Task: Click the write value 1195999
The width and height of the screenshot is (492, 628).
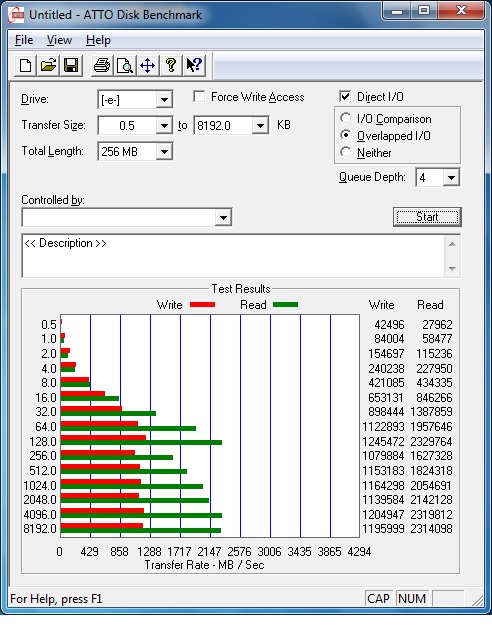Action: (x=383, y=529)
